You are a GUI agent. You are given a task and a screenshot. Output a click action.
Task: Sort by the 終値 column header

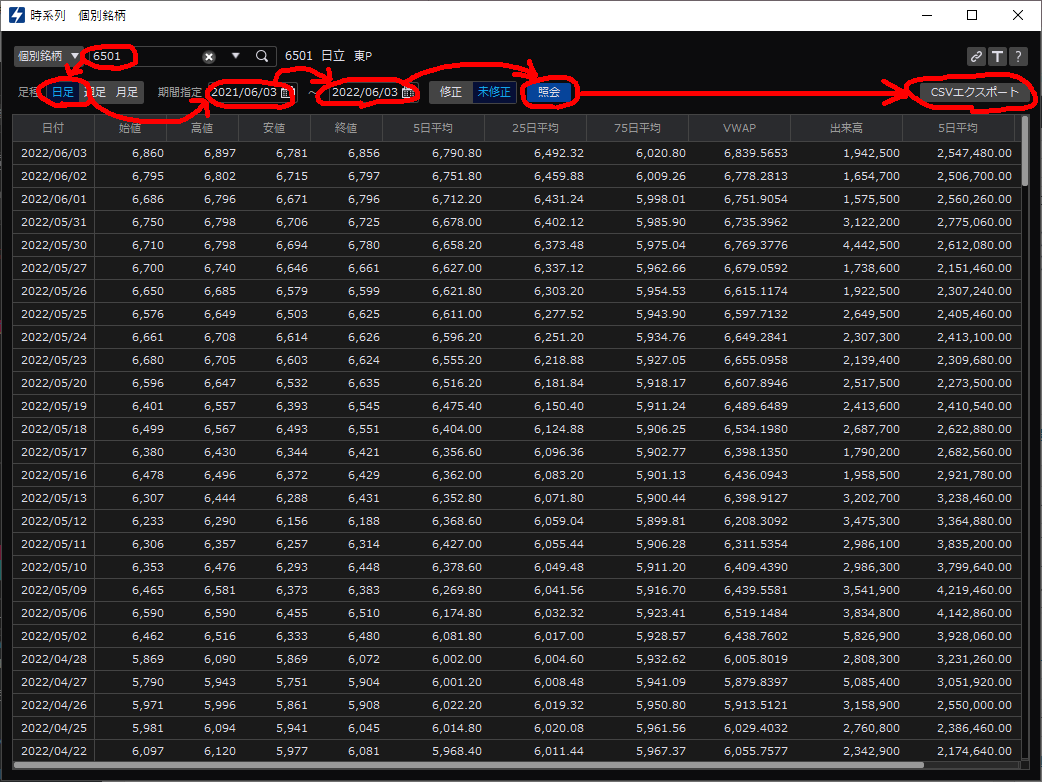[x=346, y=128]
